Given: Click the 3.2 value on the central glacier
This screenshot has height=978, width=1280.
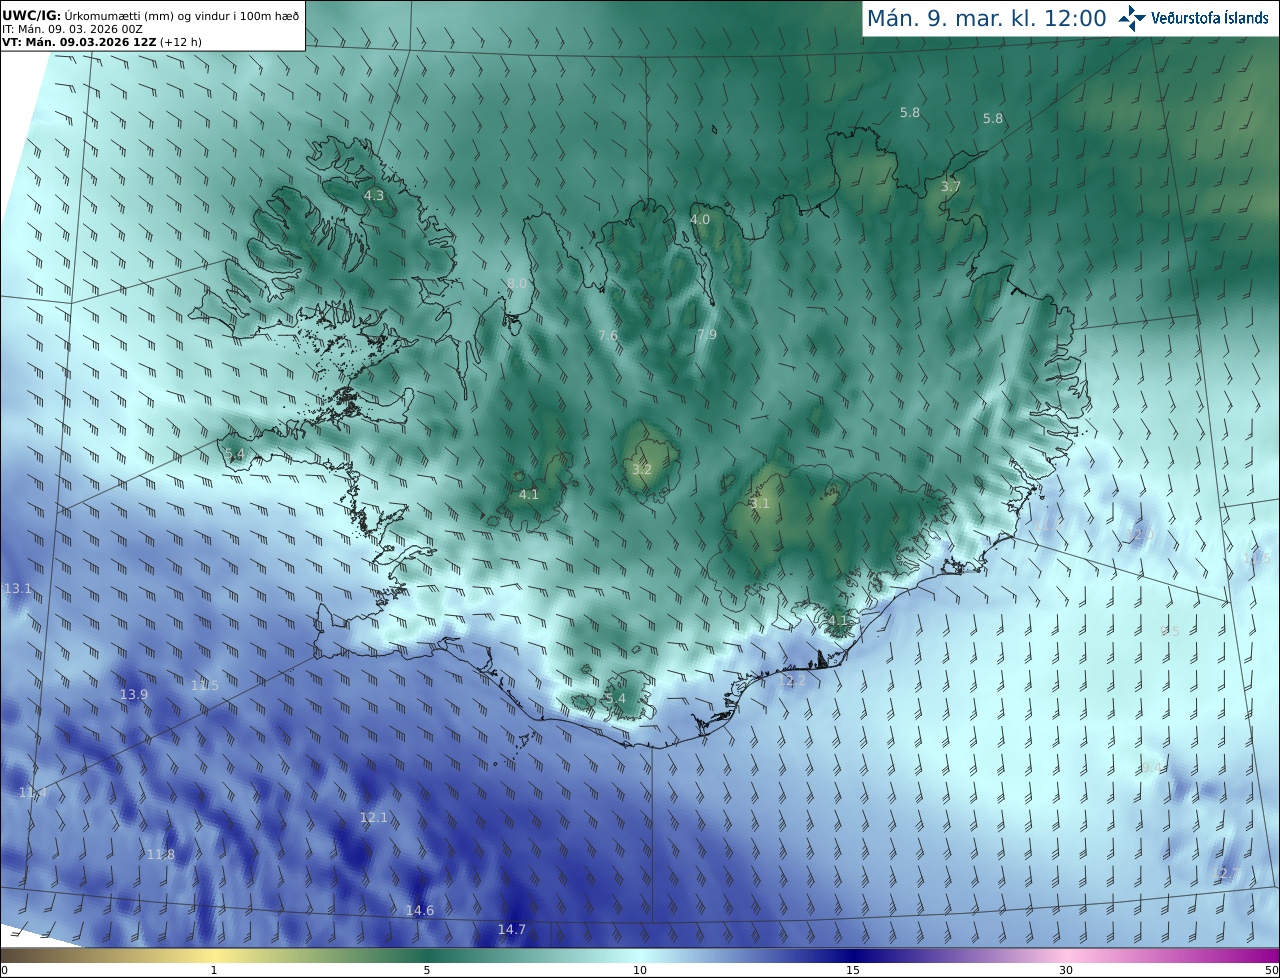Looking at the screenshot, I should (x=642, y=469).
